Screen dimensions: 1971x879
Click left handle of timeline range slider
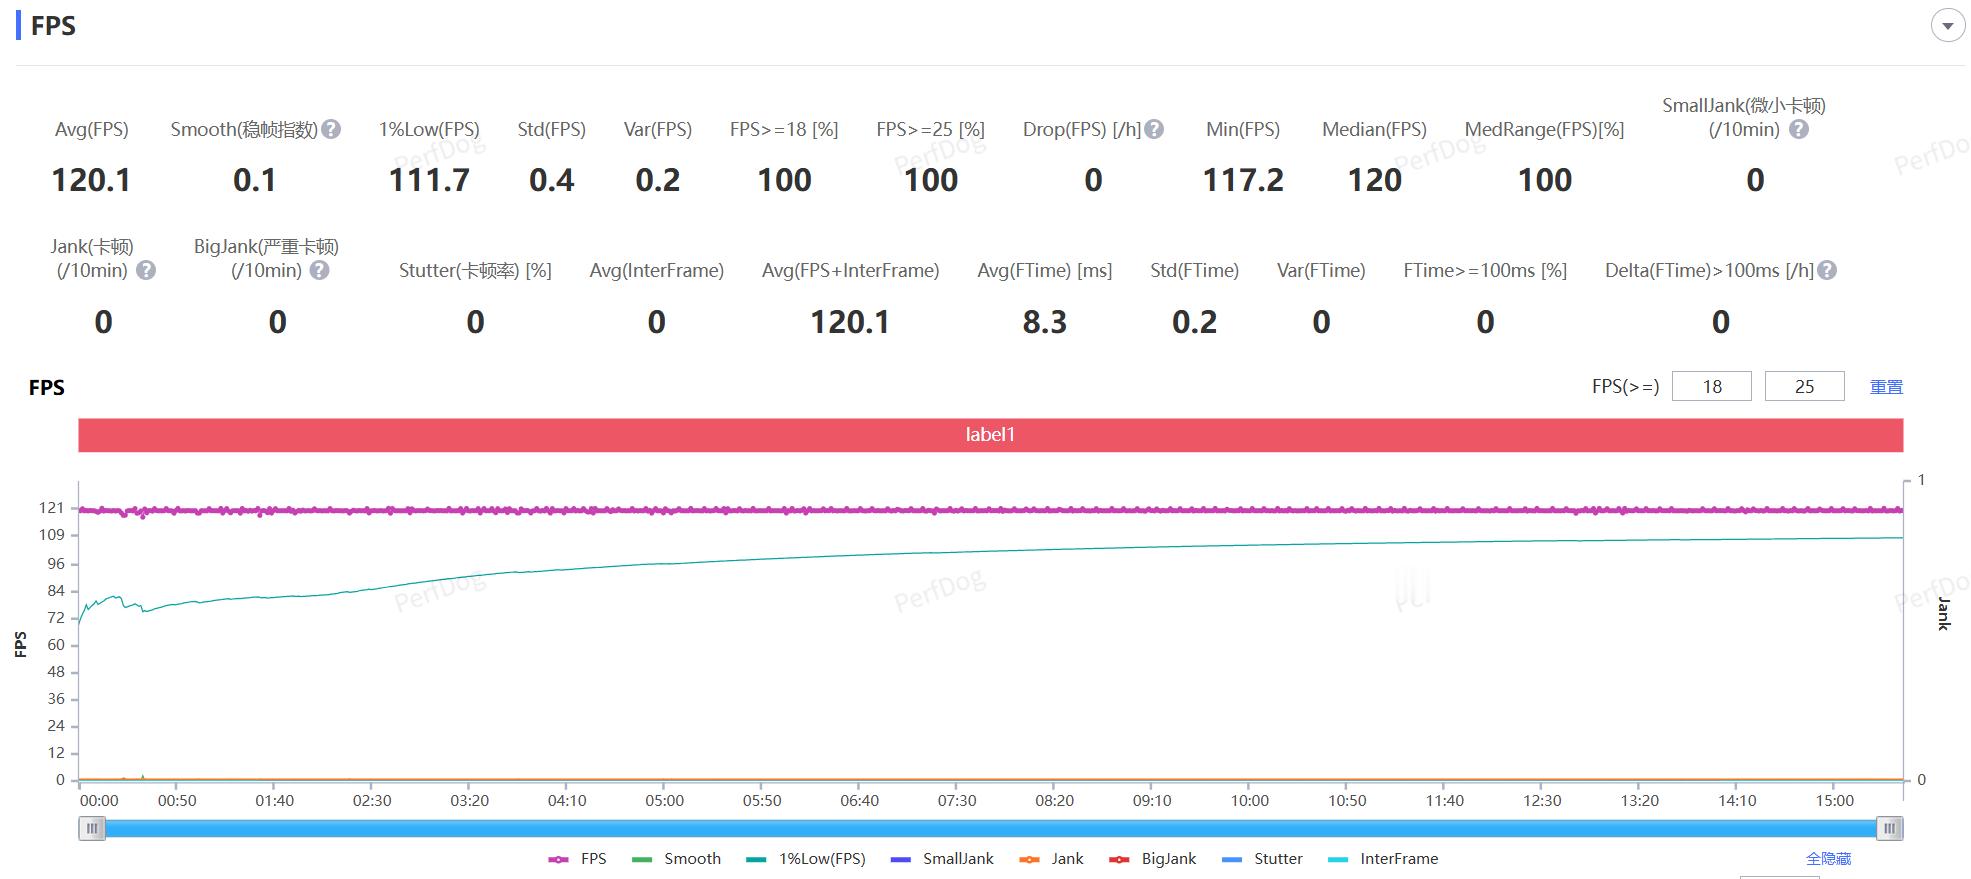[x=92, y=828]
